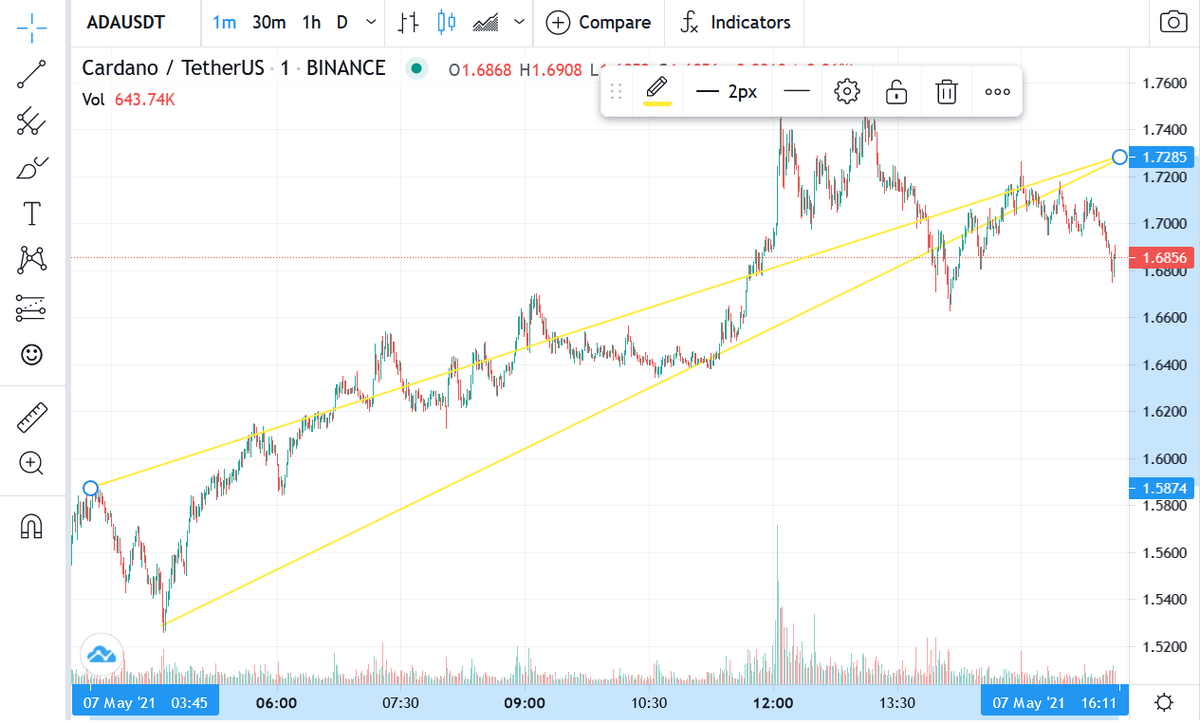Click the 07 May '21 03:45 time label
The height and width of the screenshot is (725, 1200).
(147, 702)
